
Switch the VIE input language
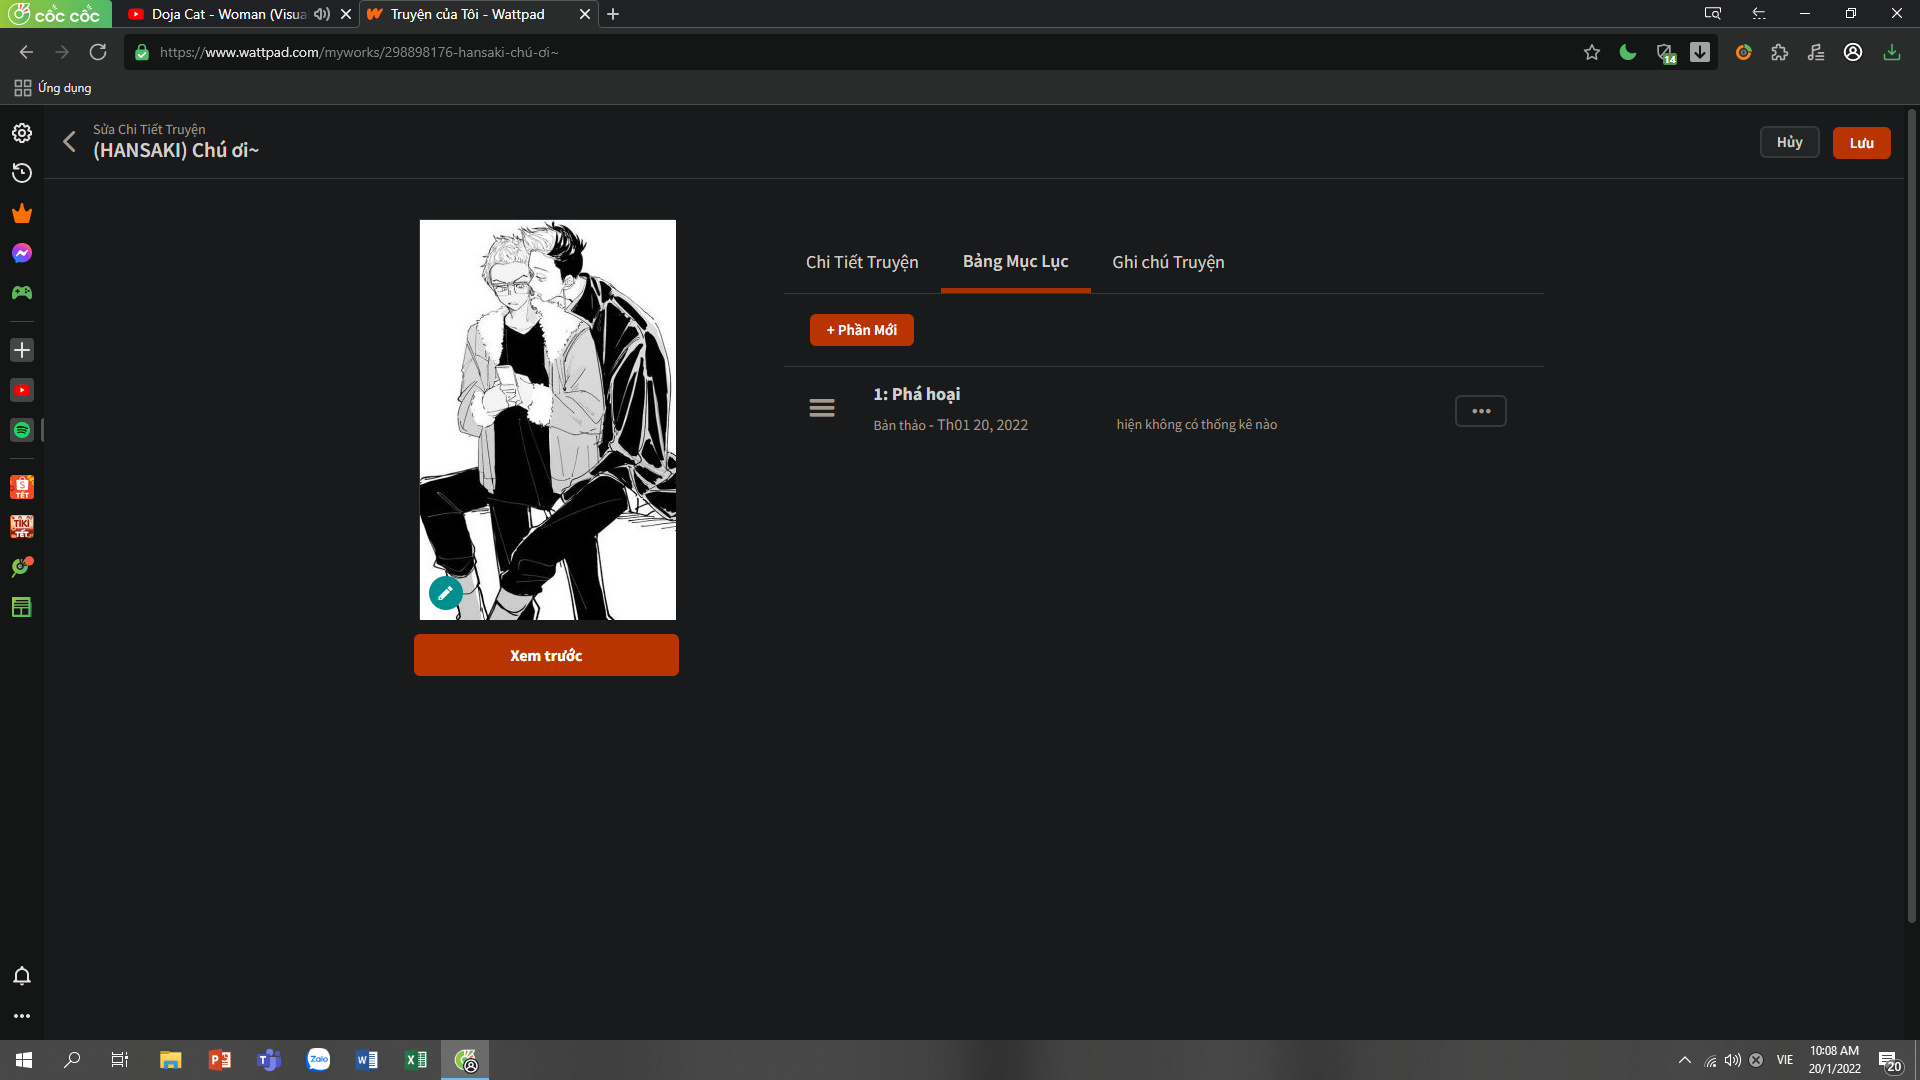(x=1785, y=1060)
